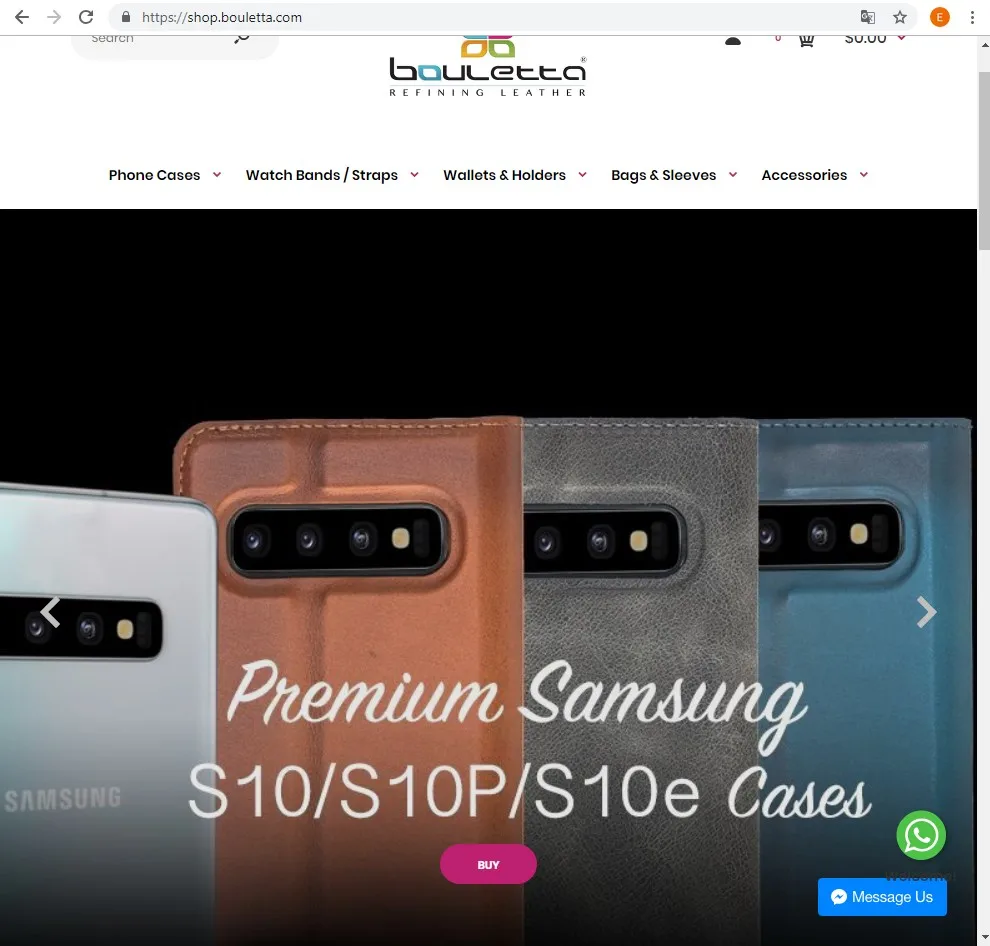
Task: Open the translate page icon
Action: point(868,17)
